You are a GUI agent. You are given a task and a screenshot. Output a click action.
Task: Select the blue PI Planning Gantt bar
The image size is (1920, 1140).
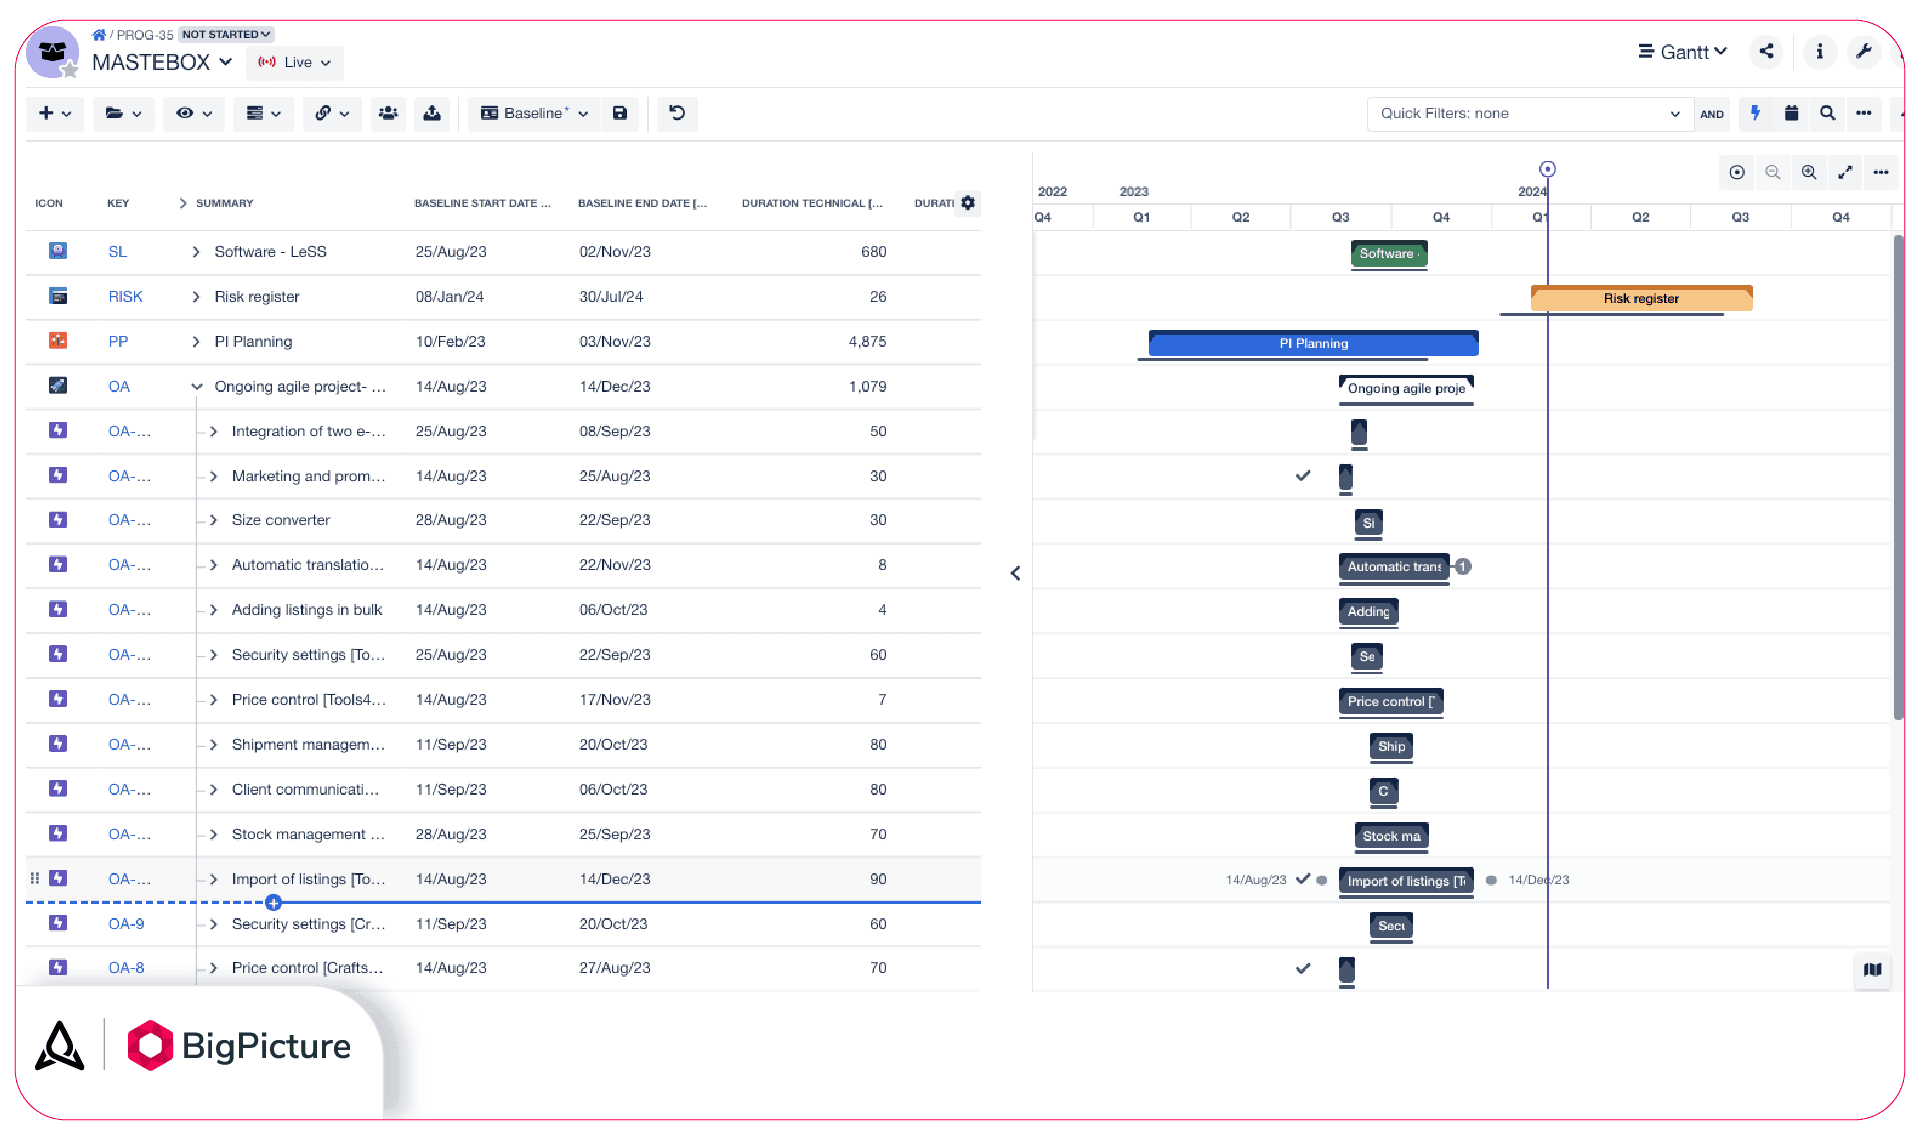[1313, 344]
